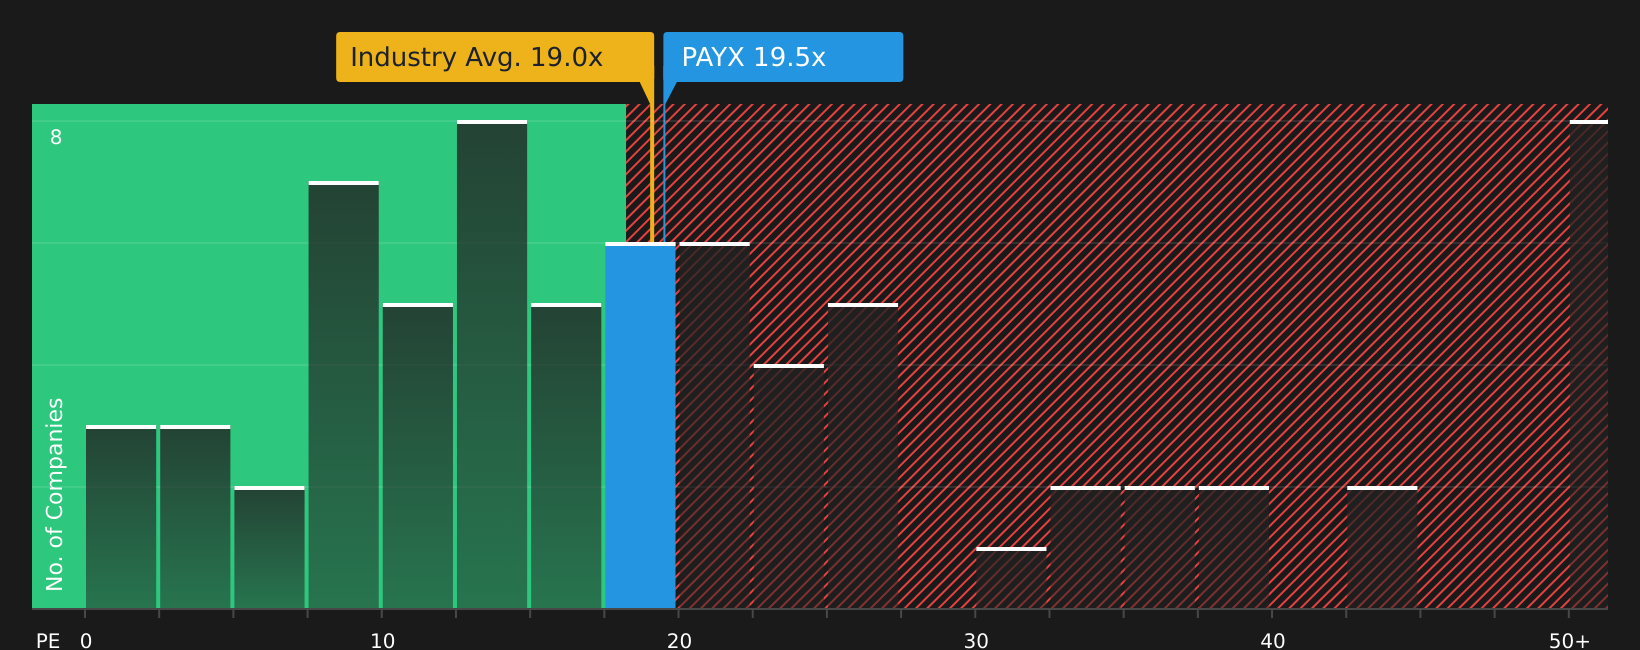The image size is (1640, 650).
Task: Click the green bar just below PE 10
Action: click(344, 395)
